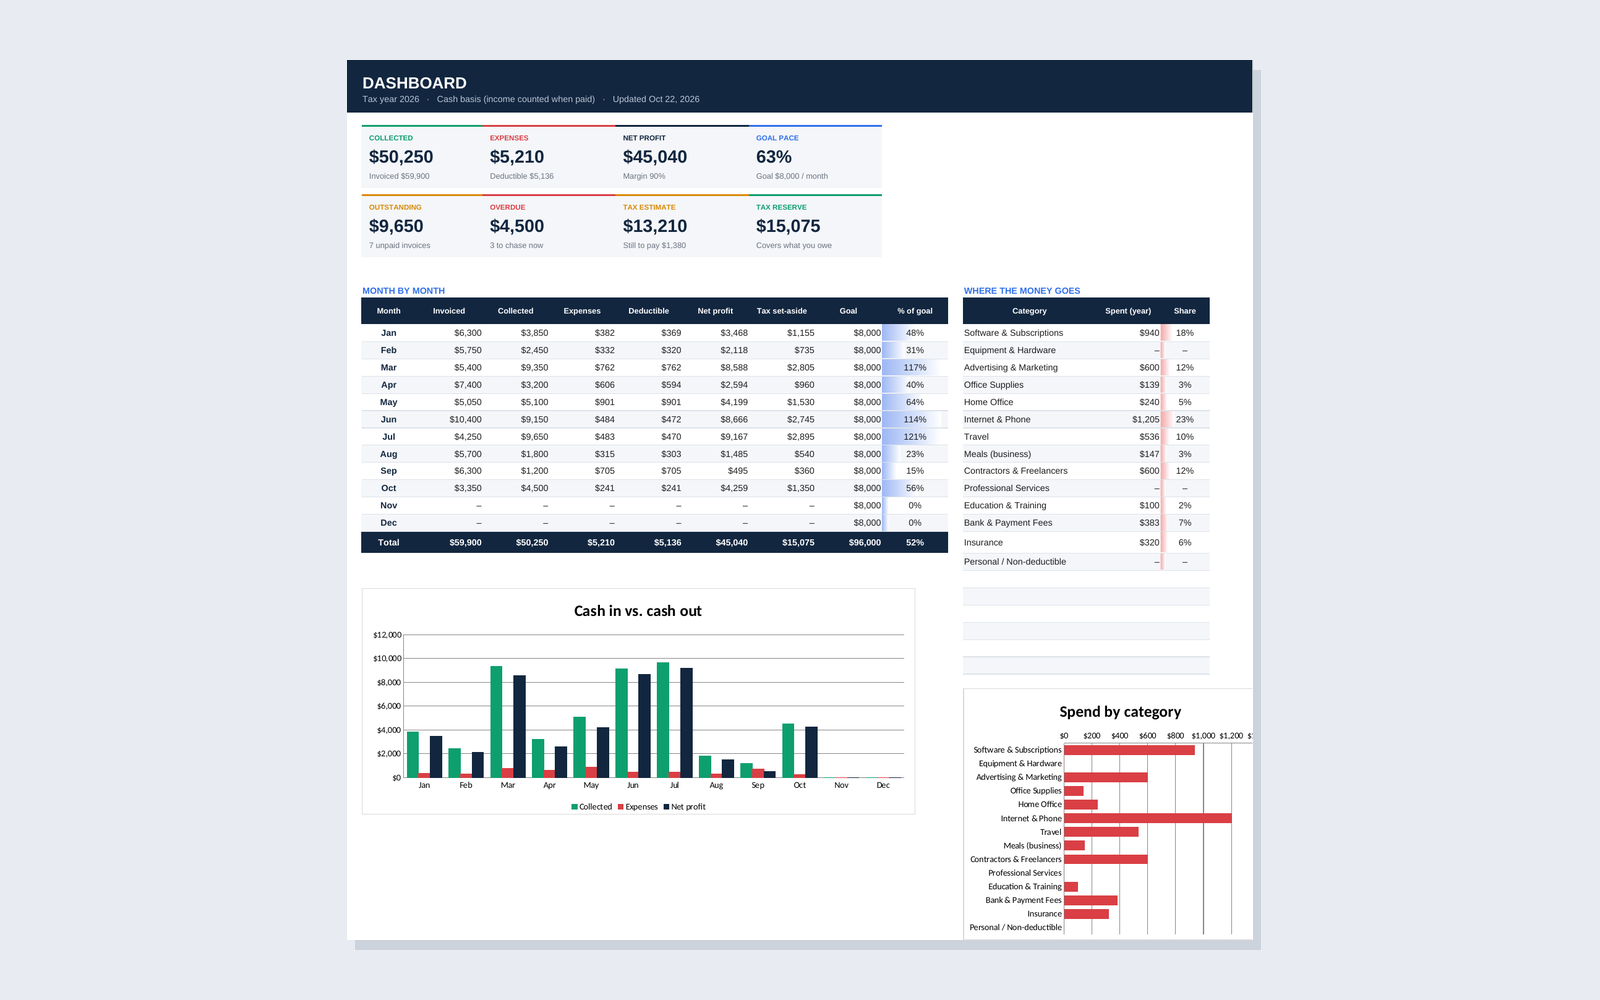Select the Outstanding amount $9,650

[x=396, y=226]
